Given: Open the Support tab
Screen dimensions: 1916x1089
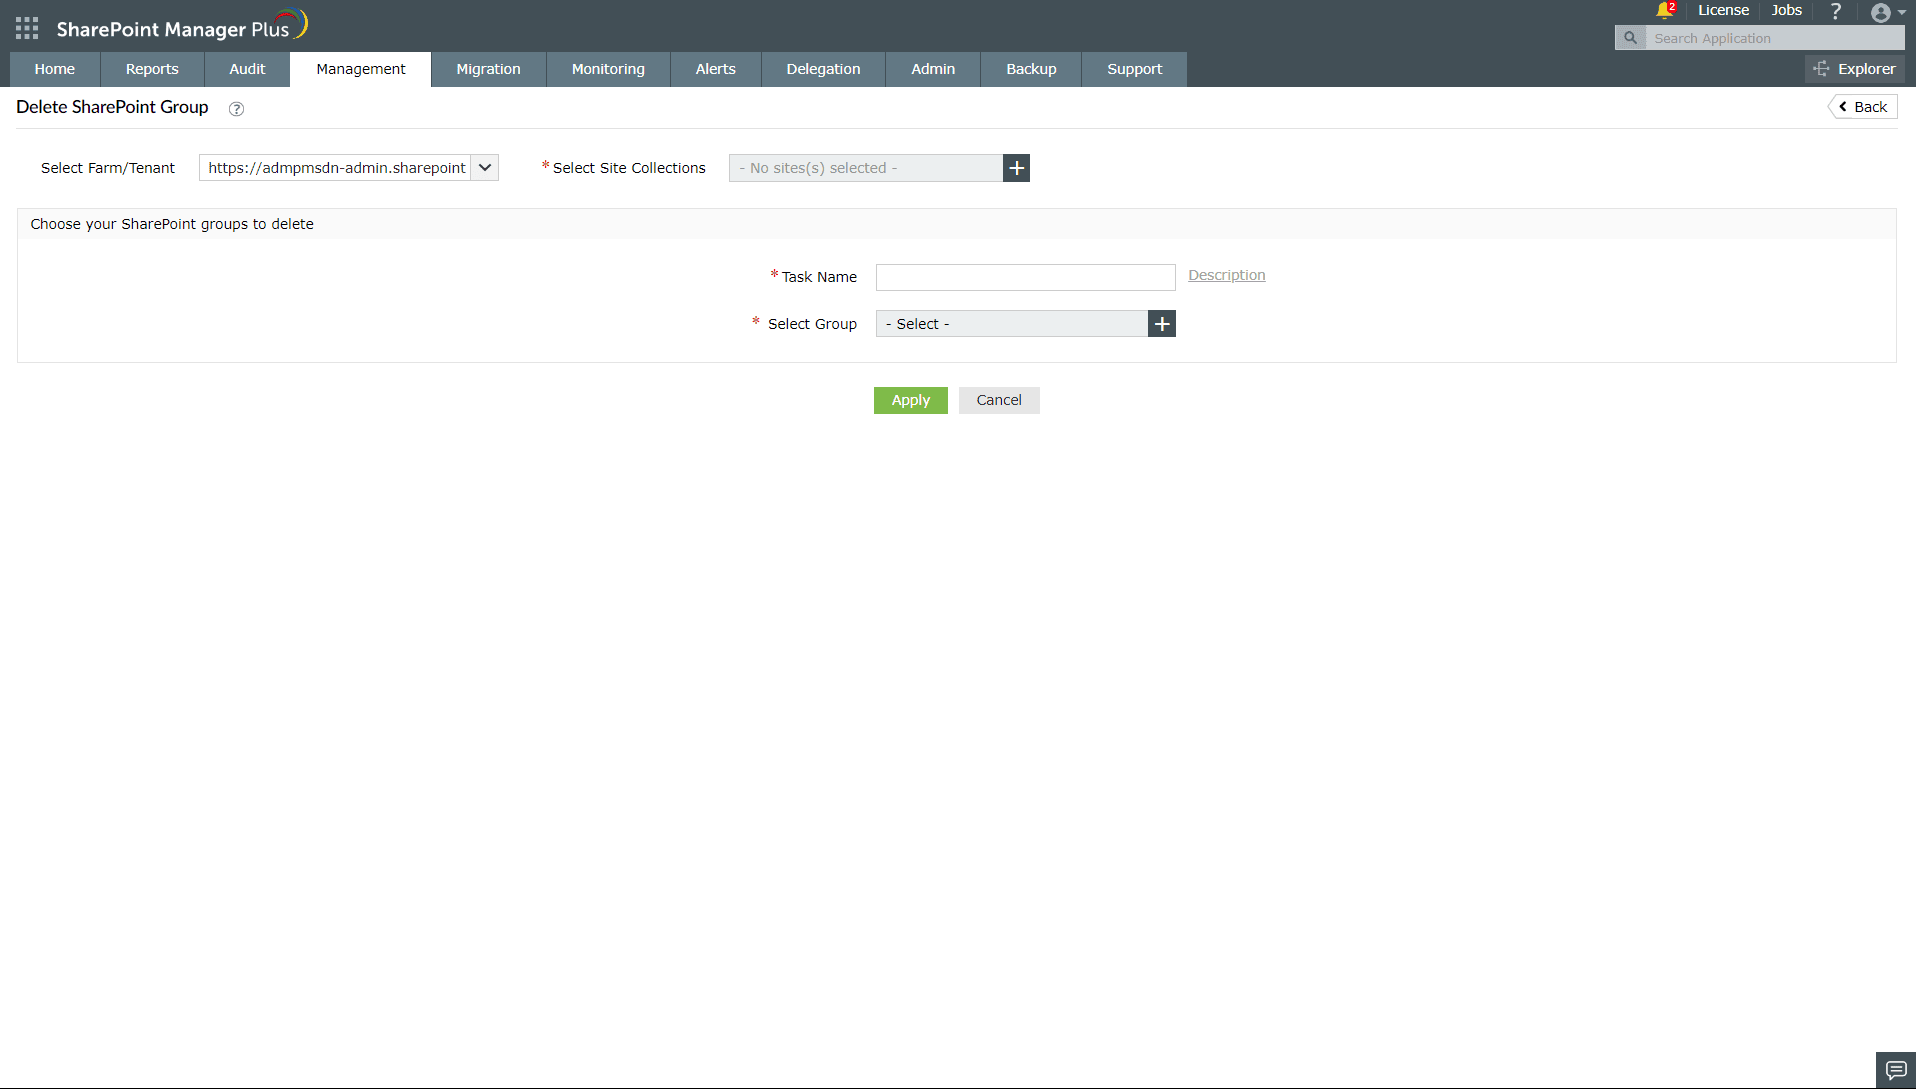Looking at the screenshot, I should tap(1135, 69).
